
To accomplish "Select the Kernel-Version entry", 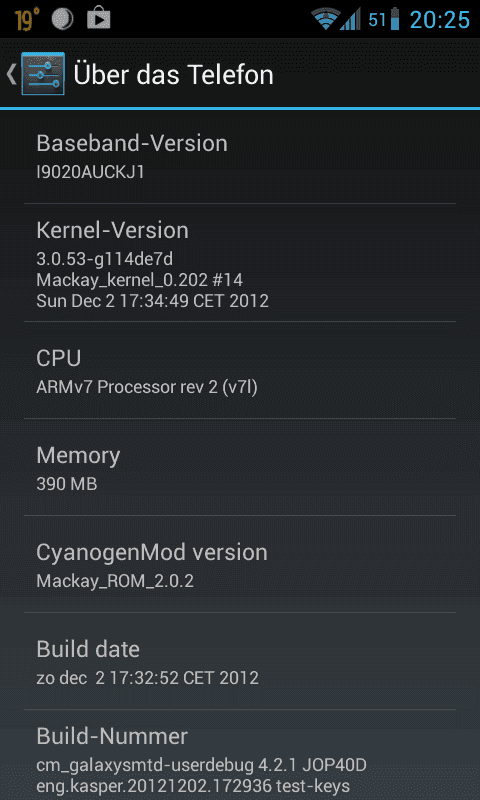I will [x=240, y=262].
